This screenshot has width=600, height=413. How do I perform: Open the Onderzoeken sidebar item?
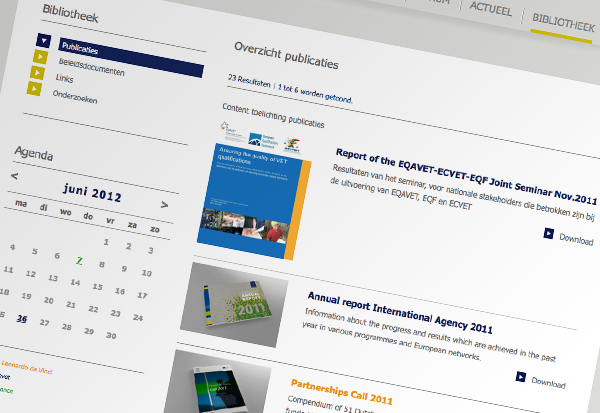tap(75, 97)
